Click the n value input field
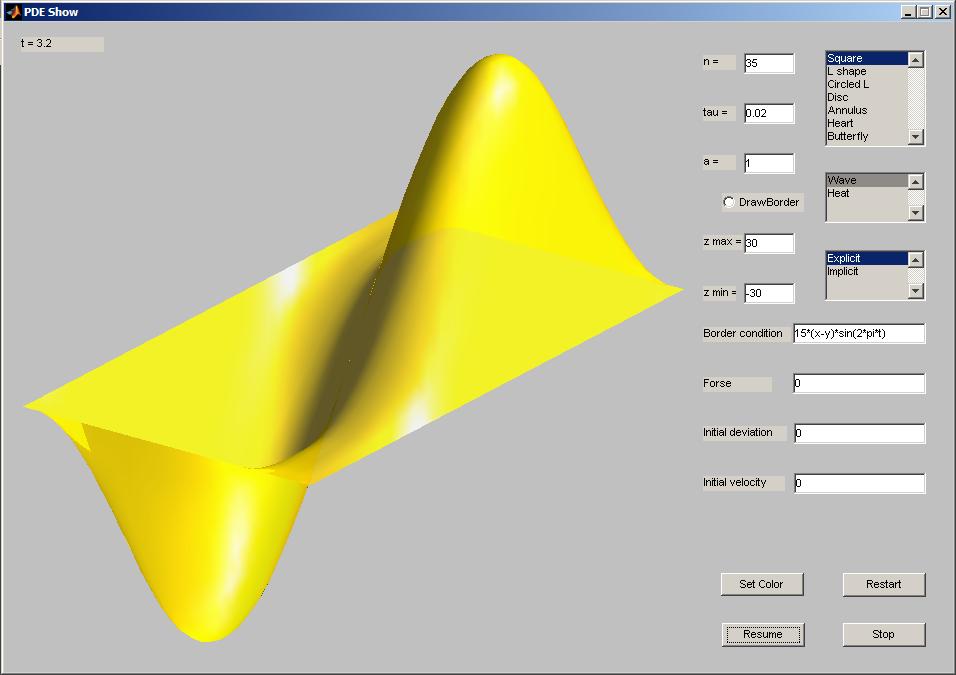This screenshot has width=956, height=675. point(769,63)
